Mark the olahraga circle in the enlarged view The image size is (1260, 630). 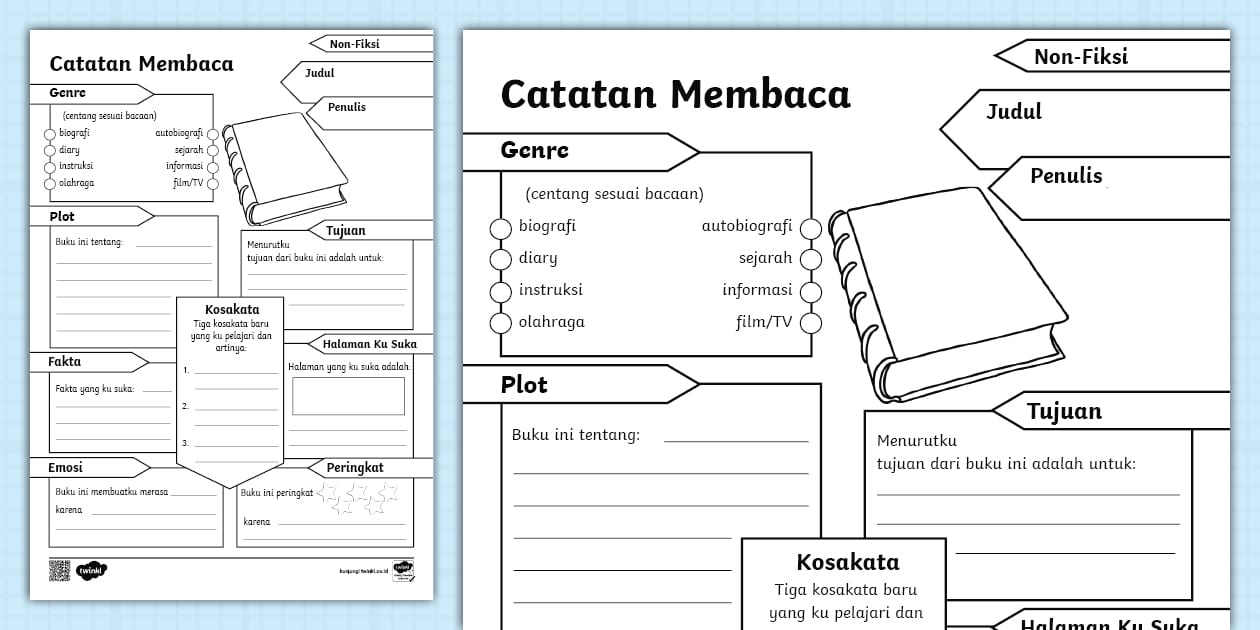[x=500, y=323]
